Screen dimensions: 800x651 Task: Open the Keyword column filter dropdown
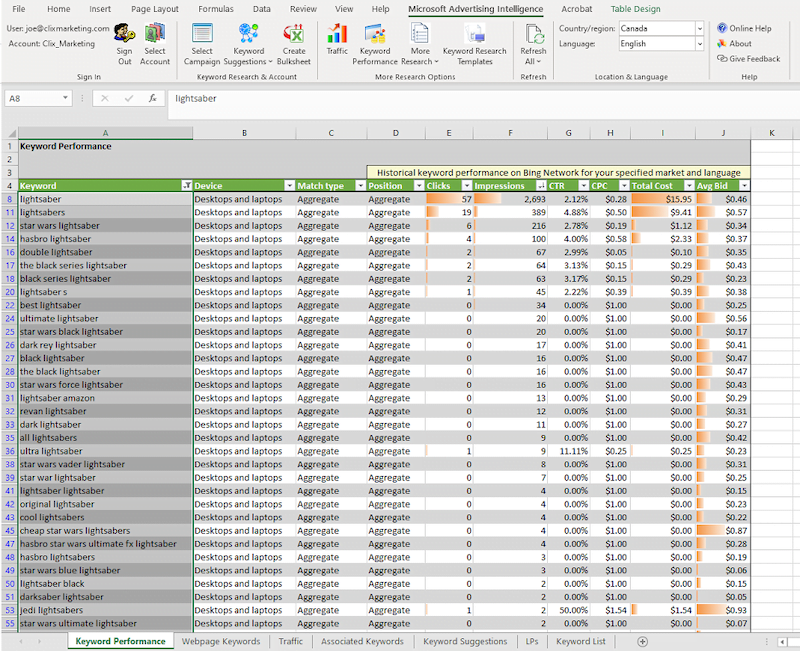tap(187, 186)
